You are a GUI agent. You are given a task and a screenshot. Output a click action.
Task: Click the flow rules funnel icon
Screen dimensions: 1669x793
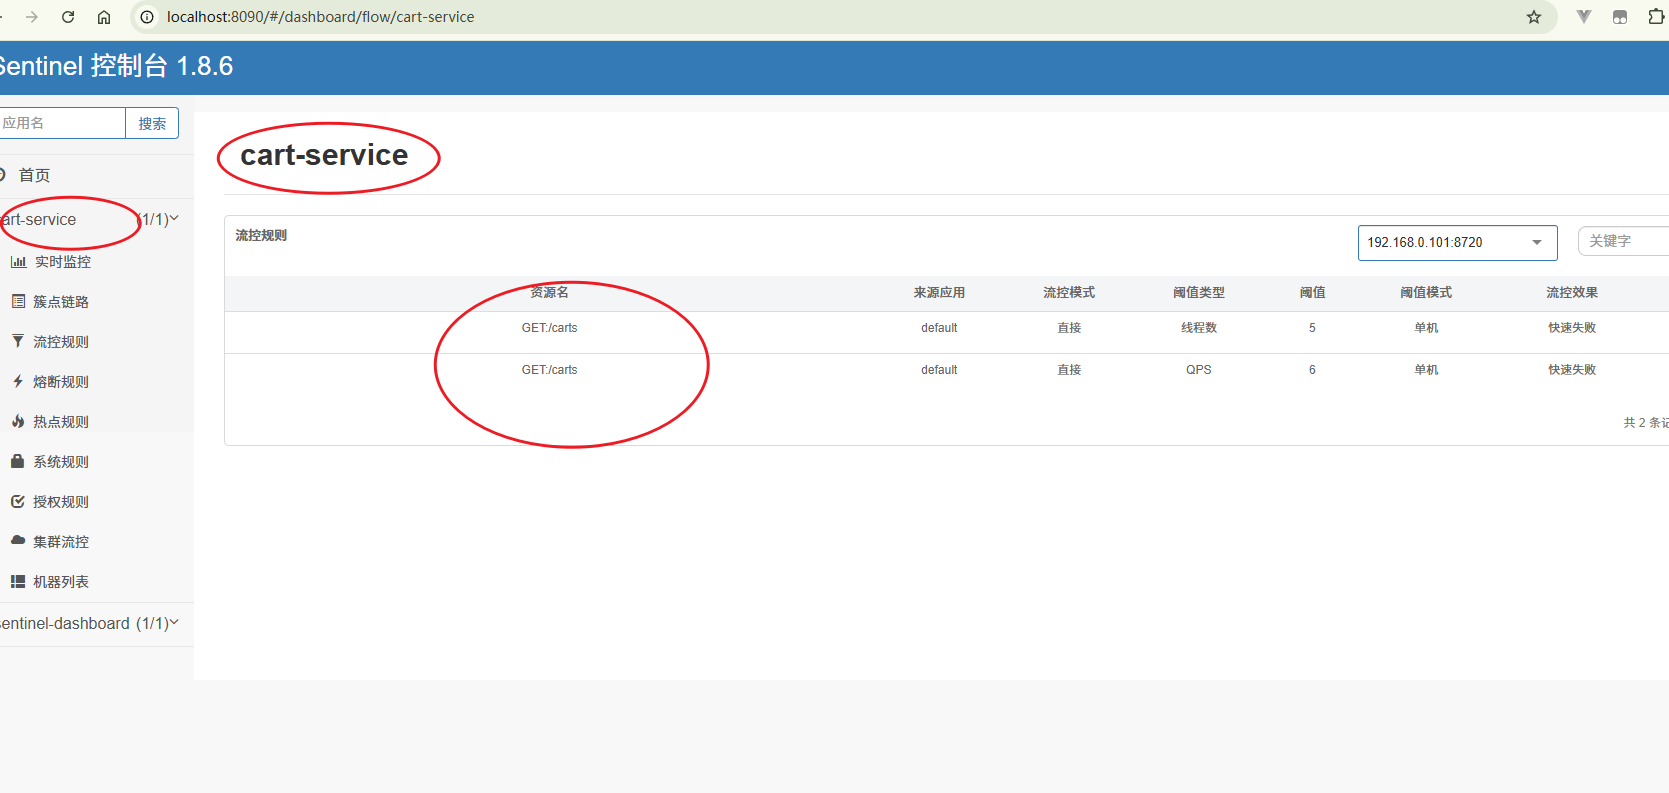pos(18,341)
